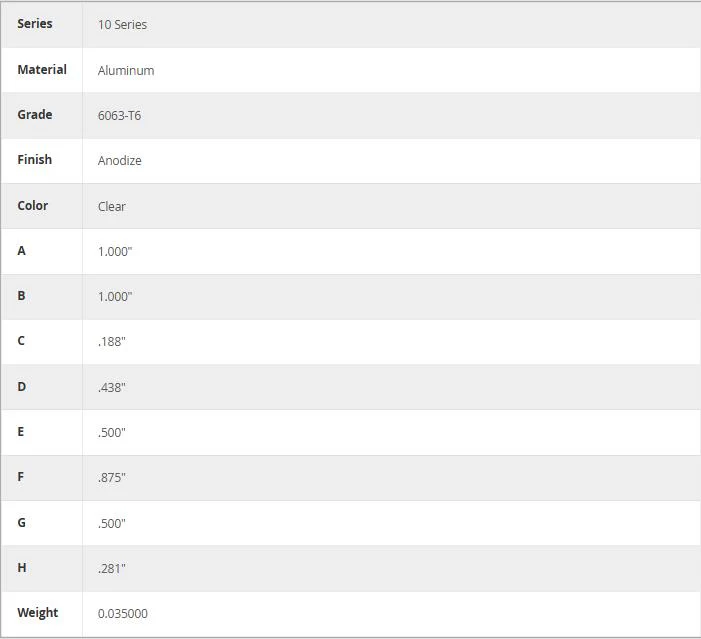Click the G row label

tap(21, 523)
